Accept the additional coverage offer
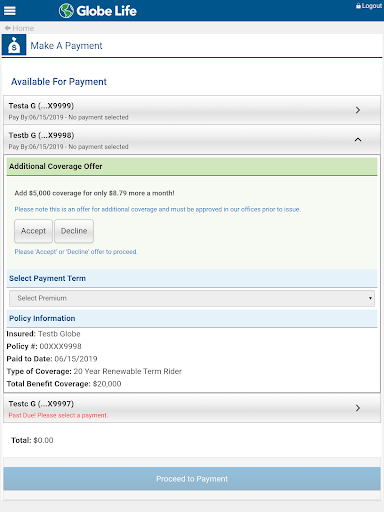This screenshot has height=512, width=384. click(x=33, y=231)
